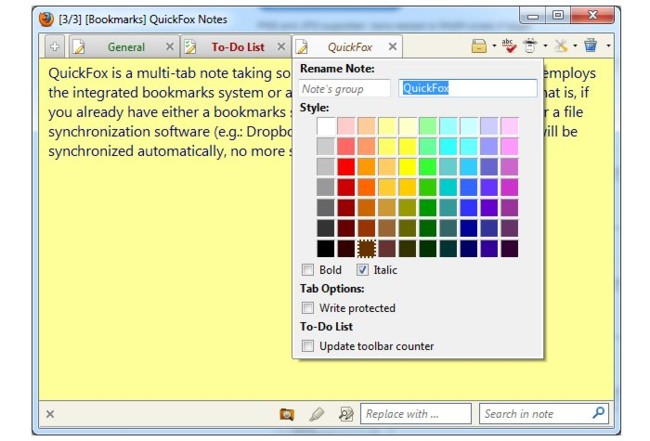Switch to the General tab
650x441 pixels.
[x=126, y=47]
